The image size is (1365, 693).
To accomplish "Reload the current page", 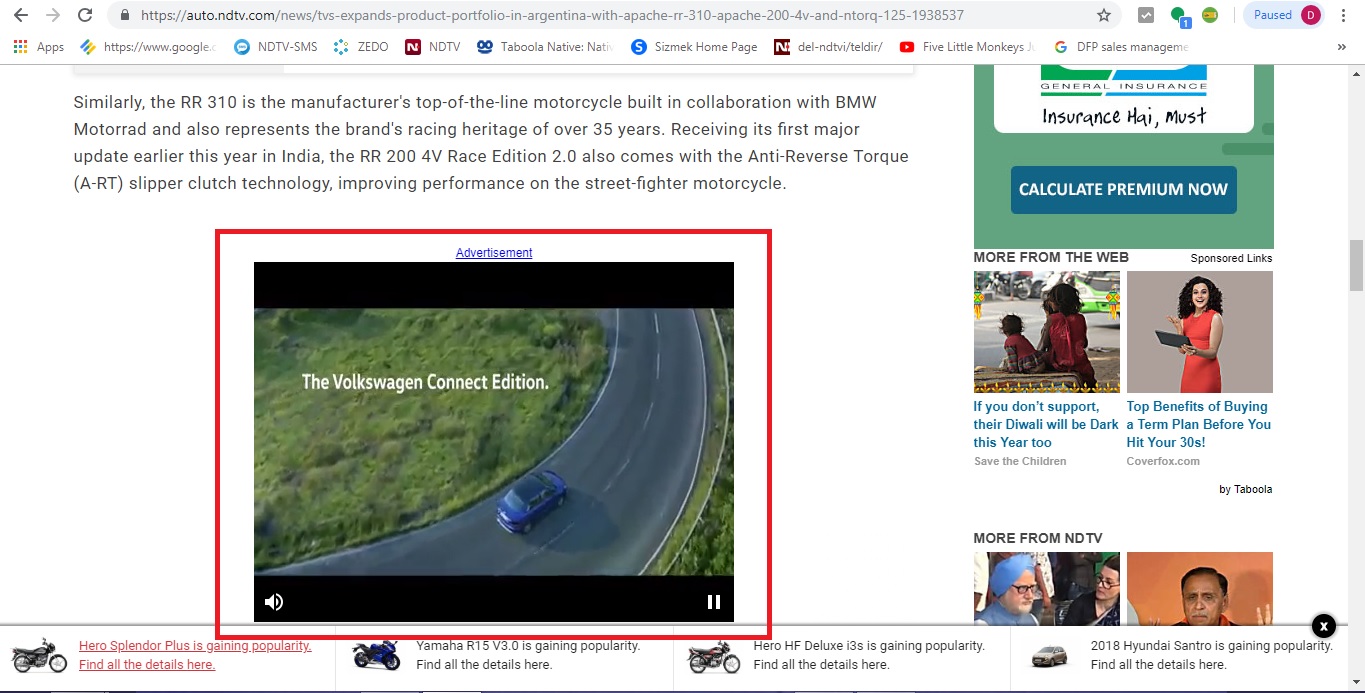I will pyautogui.click(x=85, y=15).
